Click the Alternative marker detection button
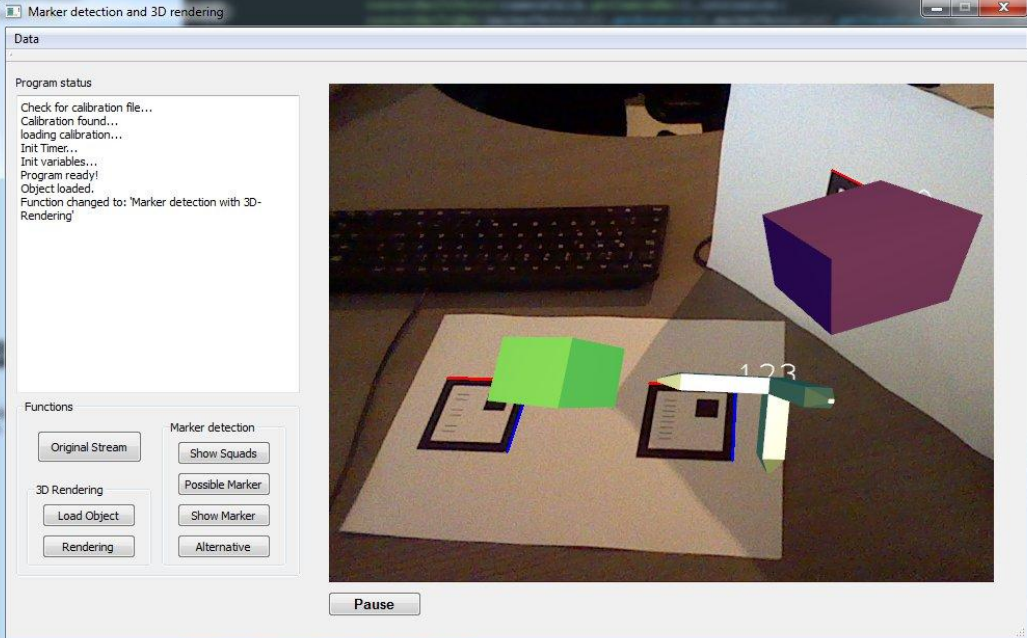 pos(223,547)
